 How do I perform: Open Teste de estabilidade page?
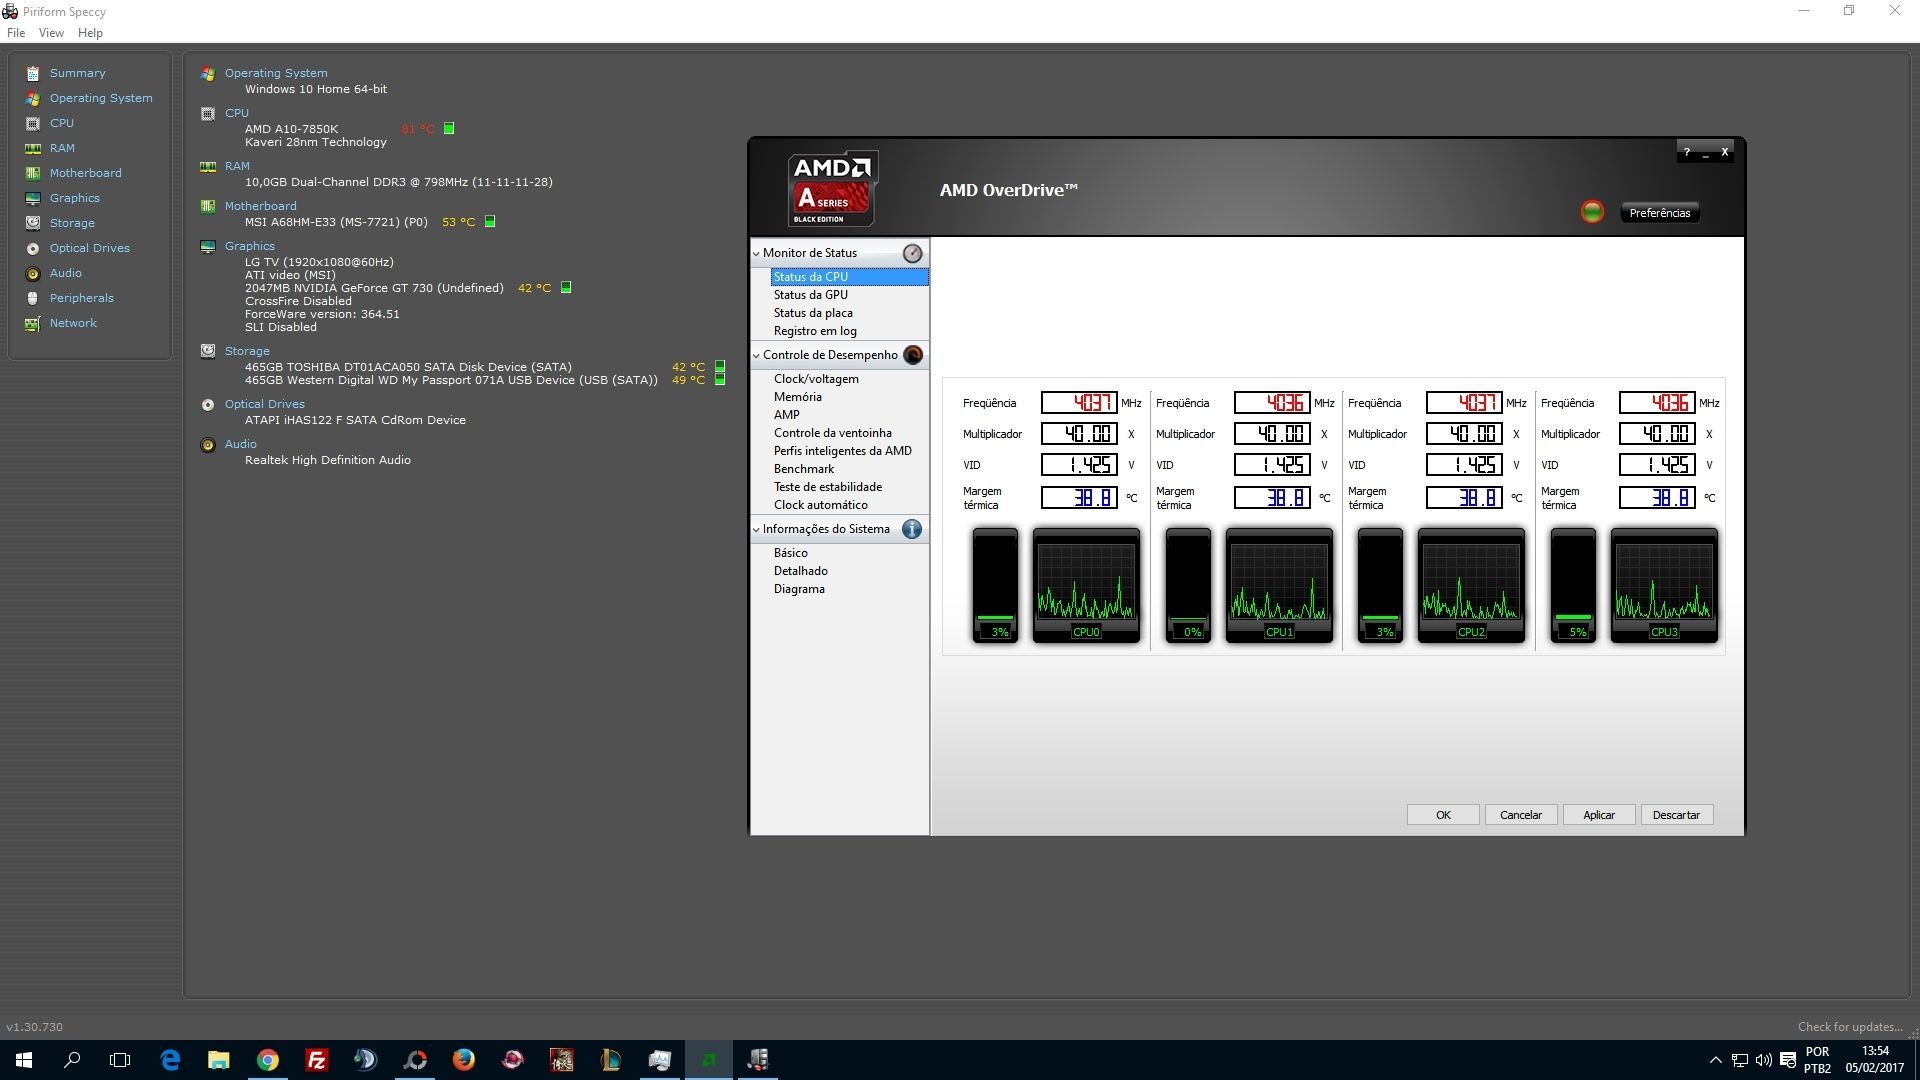828,487
